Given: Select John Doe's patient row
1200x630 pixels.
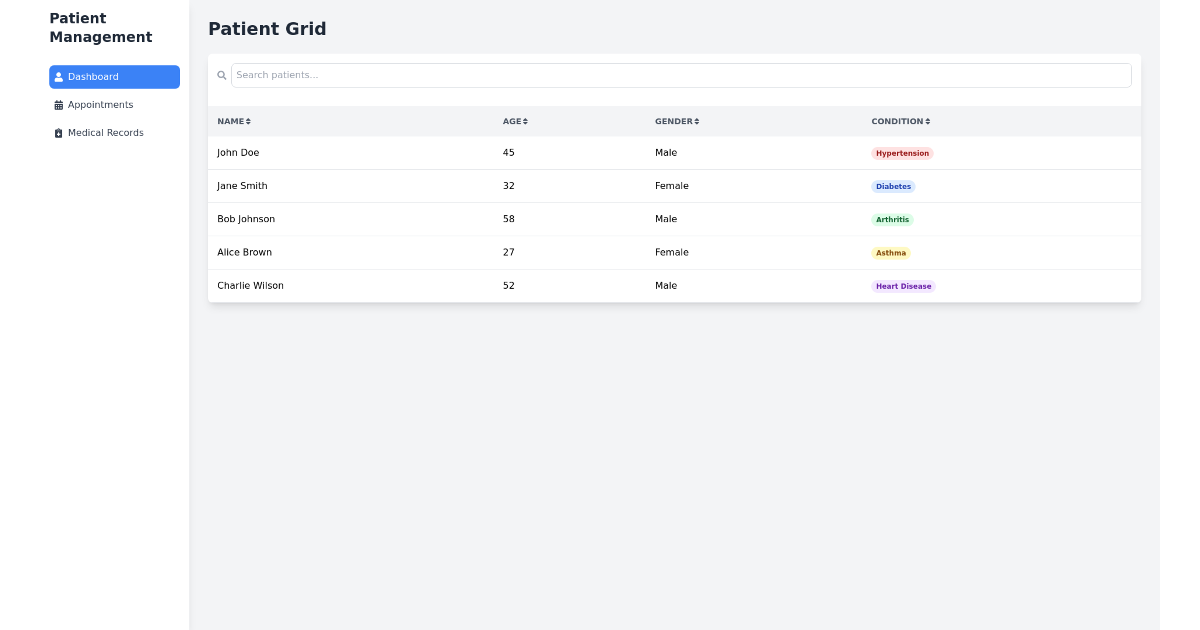Looking at the screenshot, I should click(400, 153).
